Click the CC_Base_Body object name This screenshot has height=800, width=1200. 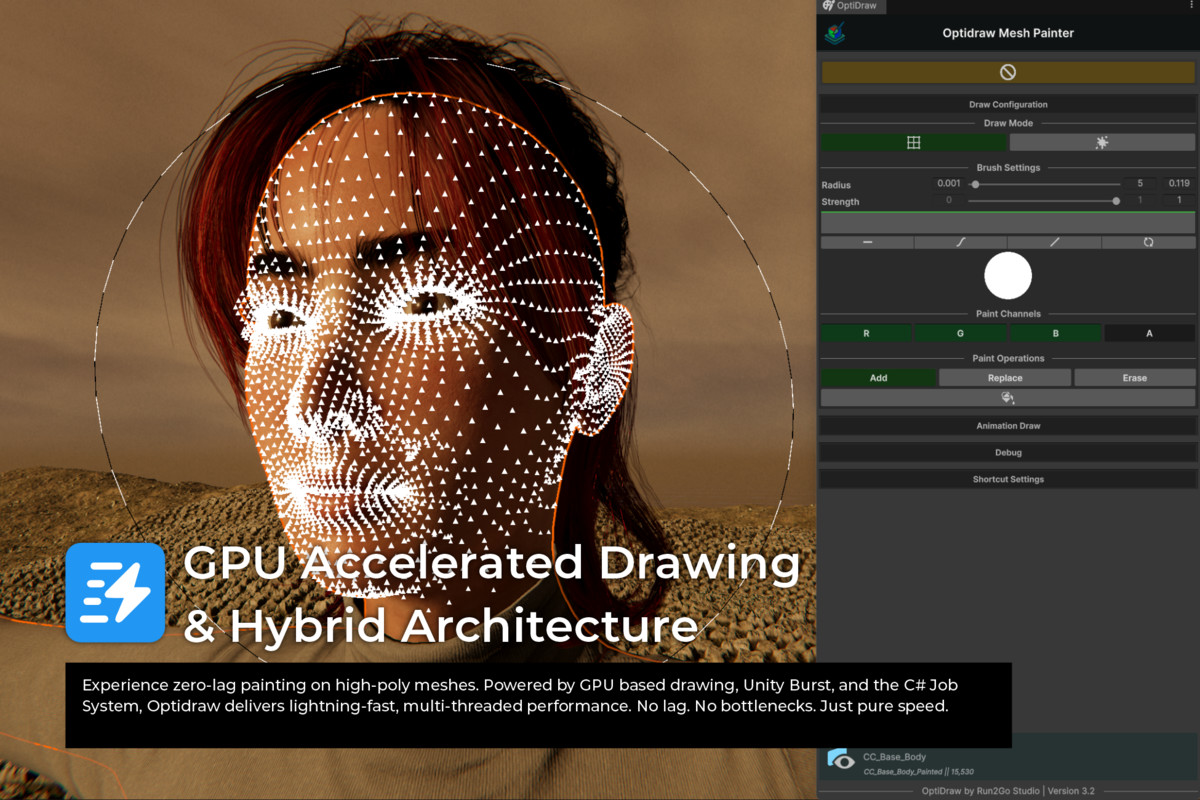click(894, 757)
